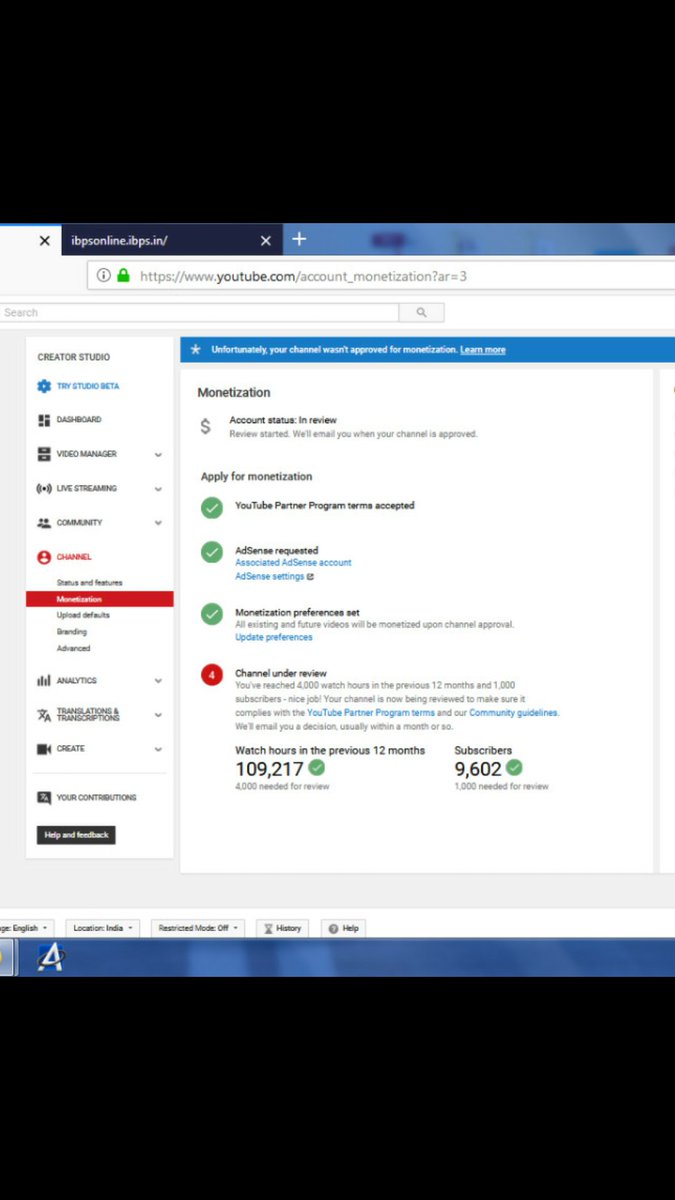675x1200 pixels.
Task: Click the Create camera icon
Action: (x=44, y=749)
